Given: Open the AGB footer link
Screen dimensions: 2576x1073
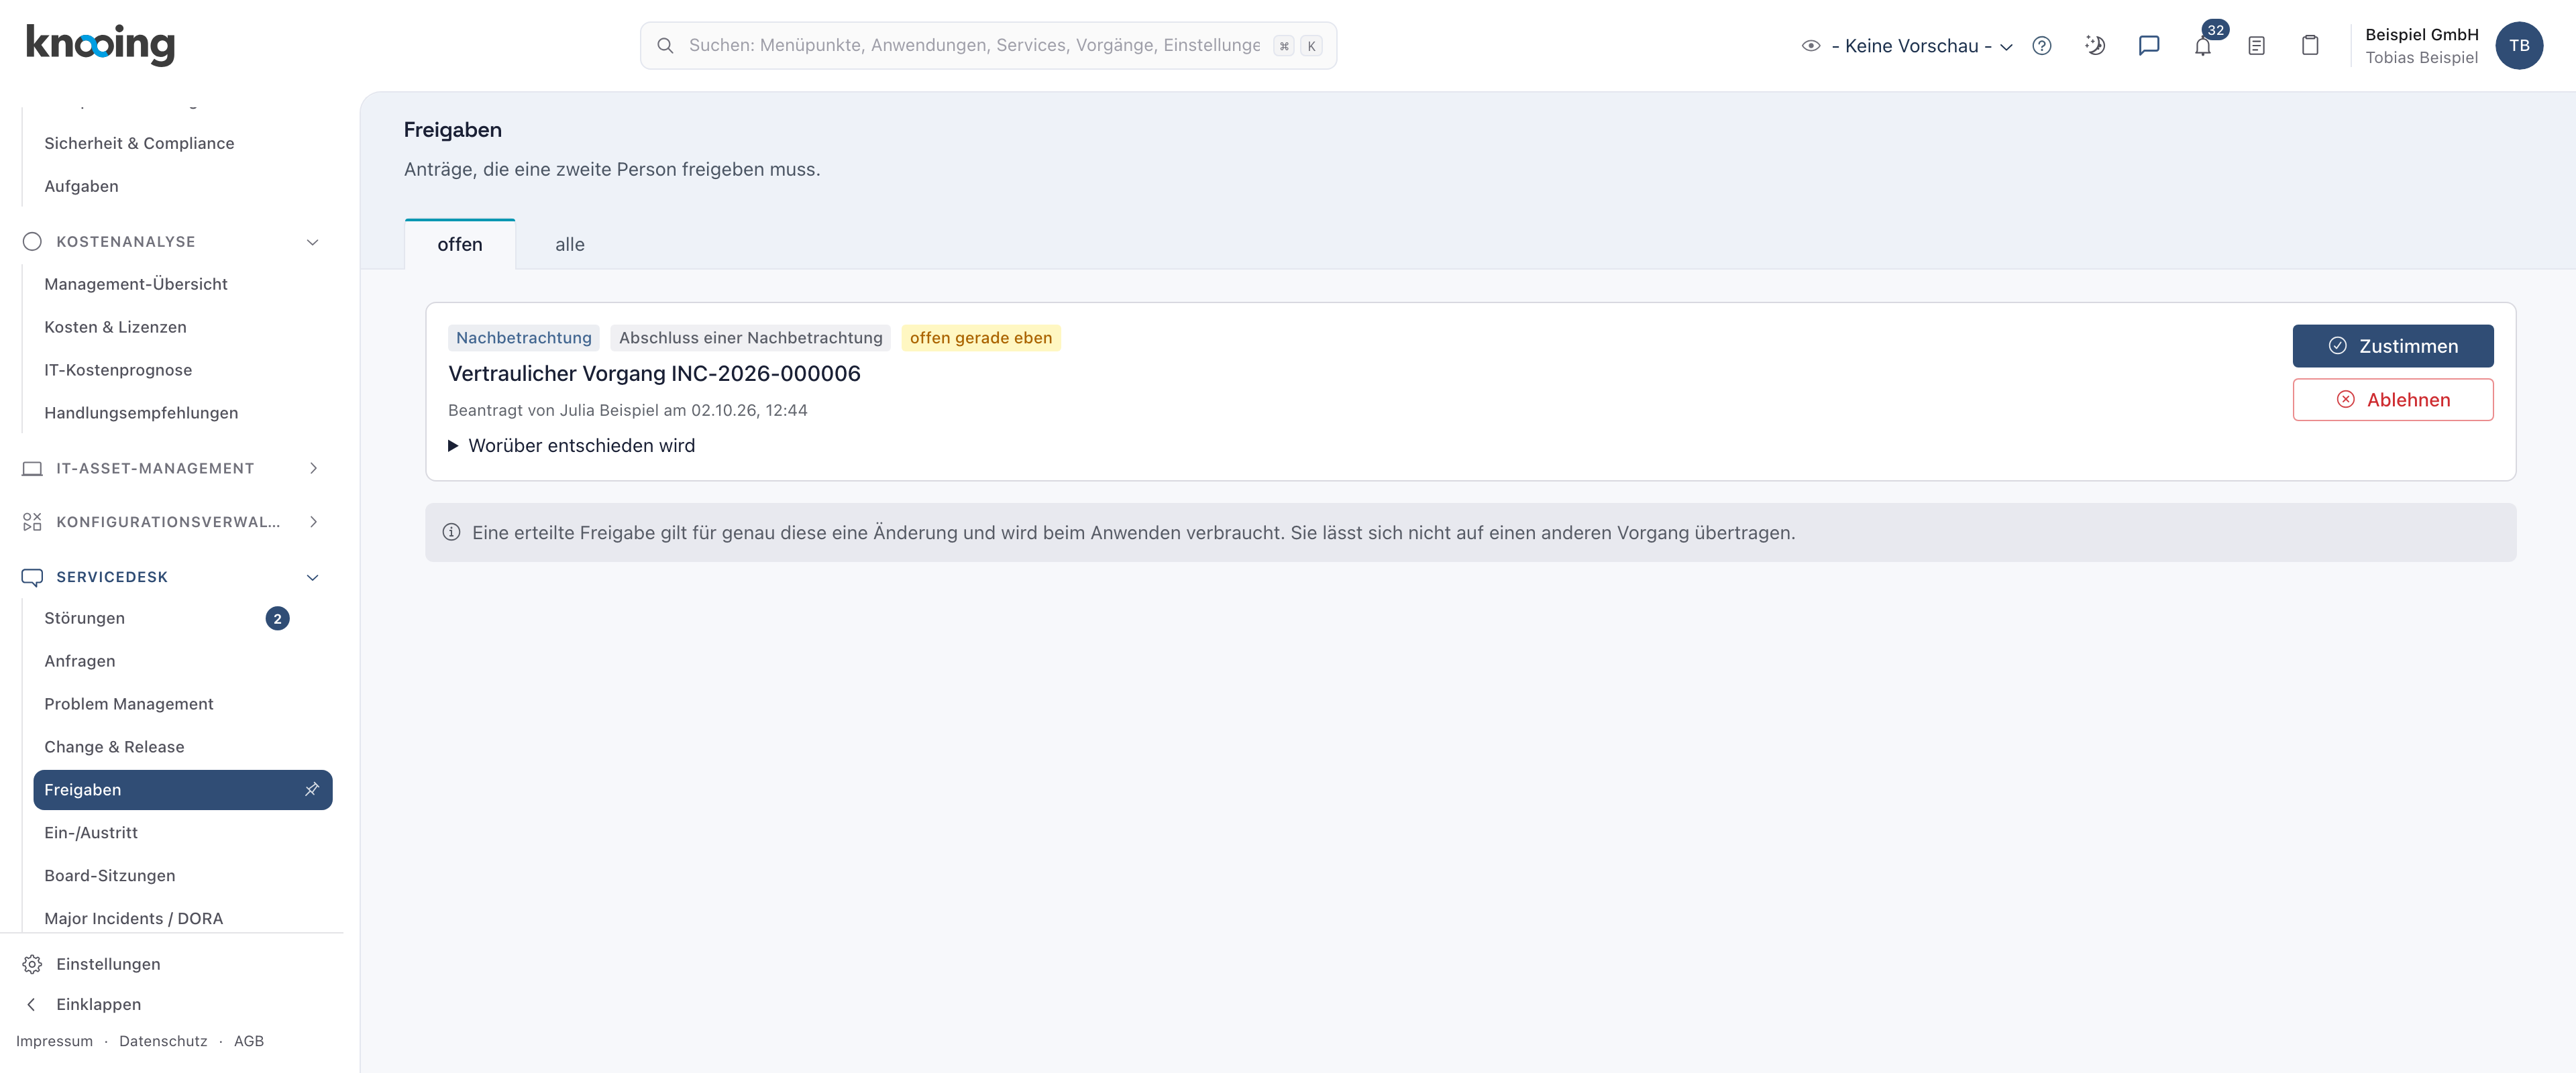Looking at the screenshot, I should pos(249,1041).
